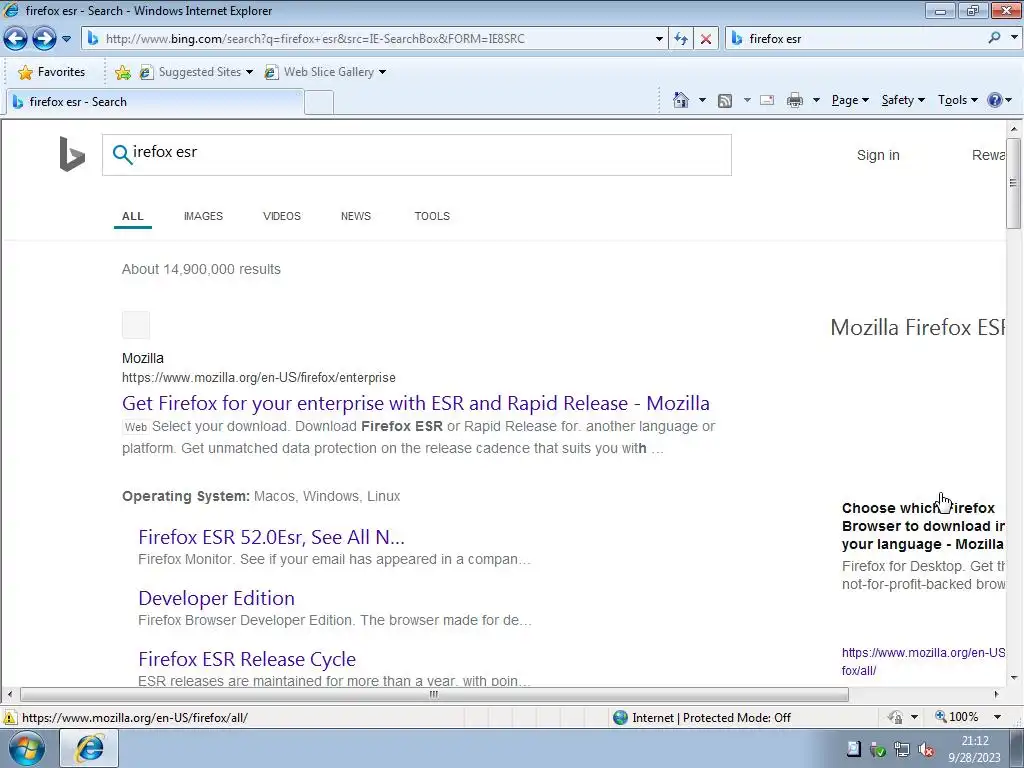The height and width of the screenshot is (768, 1024).
Task: Click the Help question mark icon
Action: tap(994, 100)
